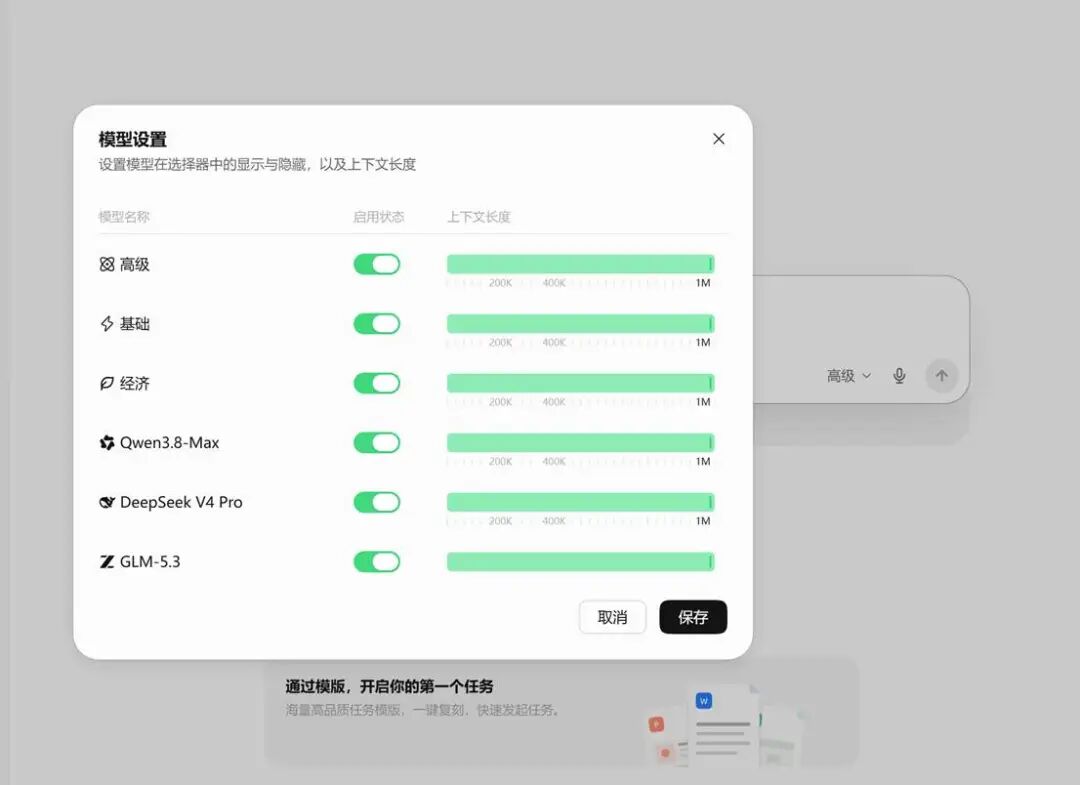
Task: Click the DeepSeek V4 Pro model name
Action: [181, 503]
